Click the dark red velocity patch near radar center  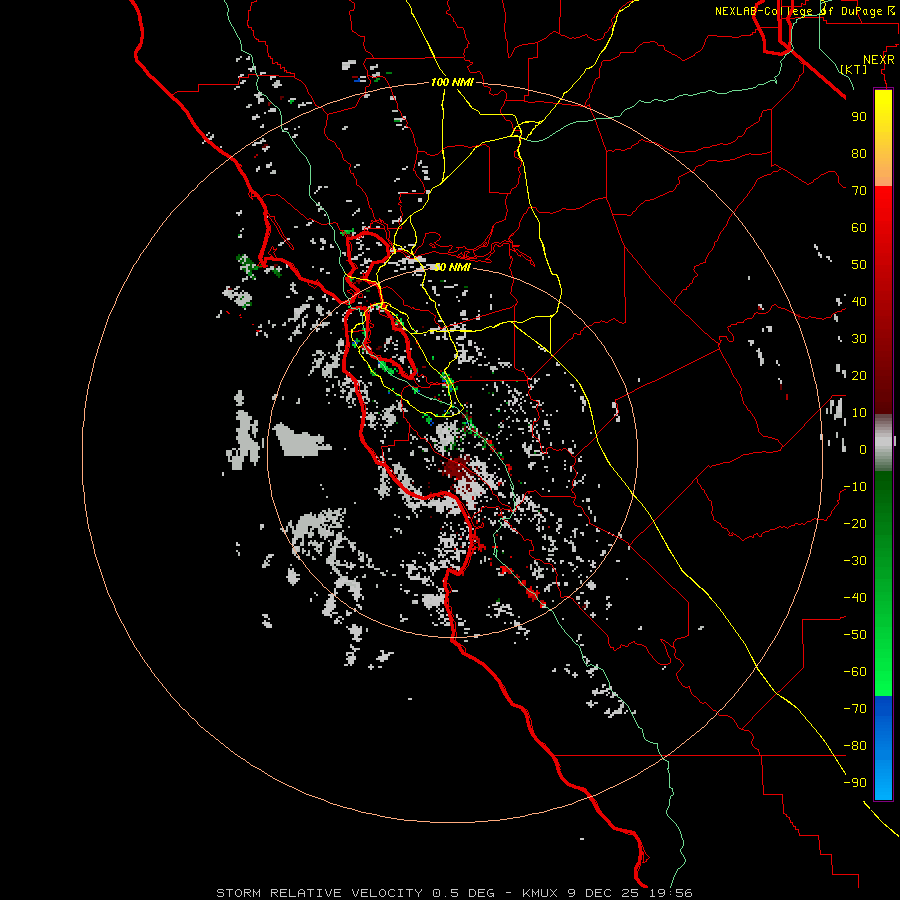456,468
